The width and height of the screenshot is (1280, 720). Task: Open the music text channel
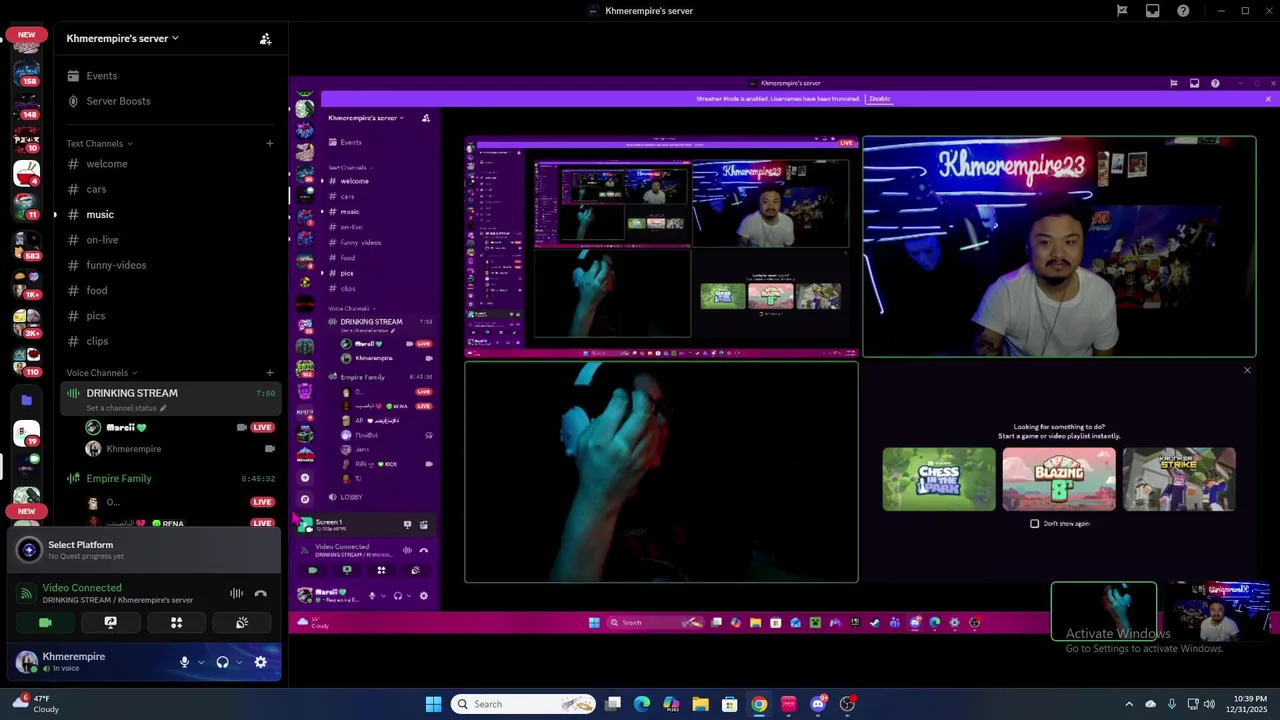click(x=170, y=214)
